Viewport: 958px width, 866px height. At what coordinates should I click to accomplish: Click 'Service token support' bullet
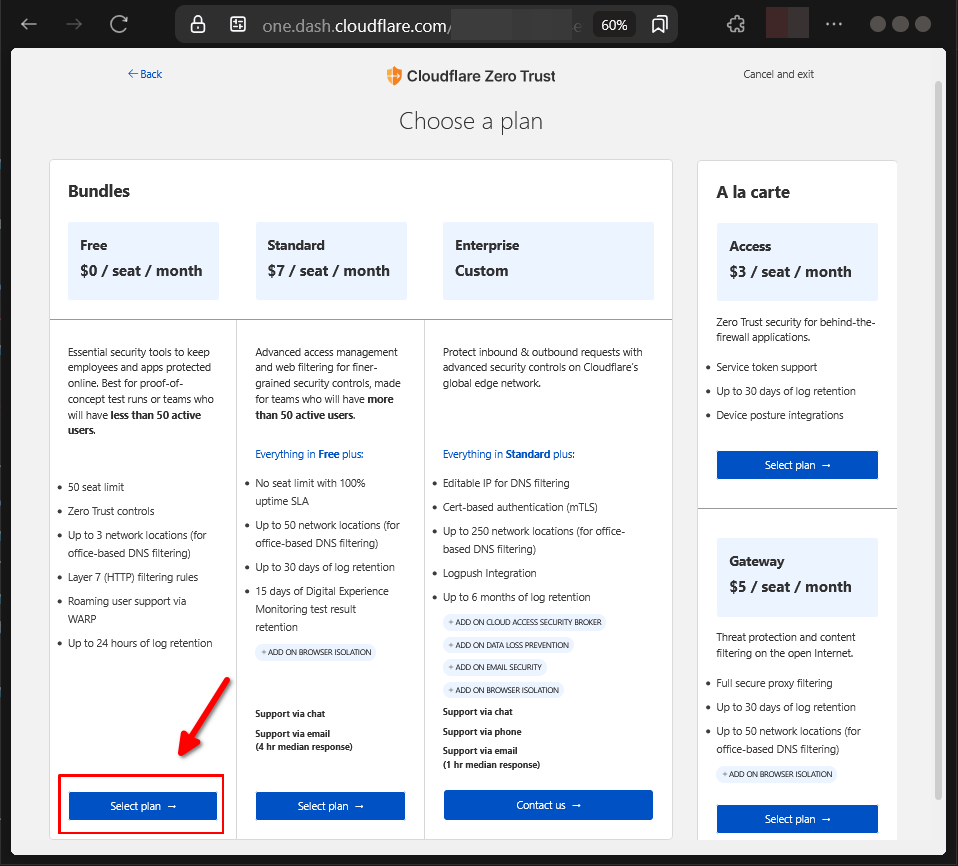[766, 367]
